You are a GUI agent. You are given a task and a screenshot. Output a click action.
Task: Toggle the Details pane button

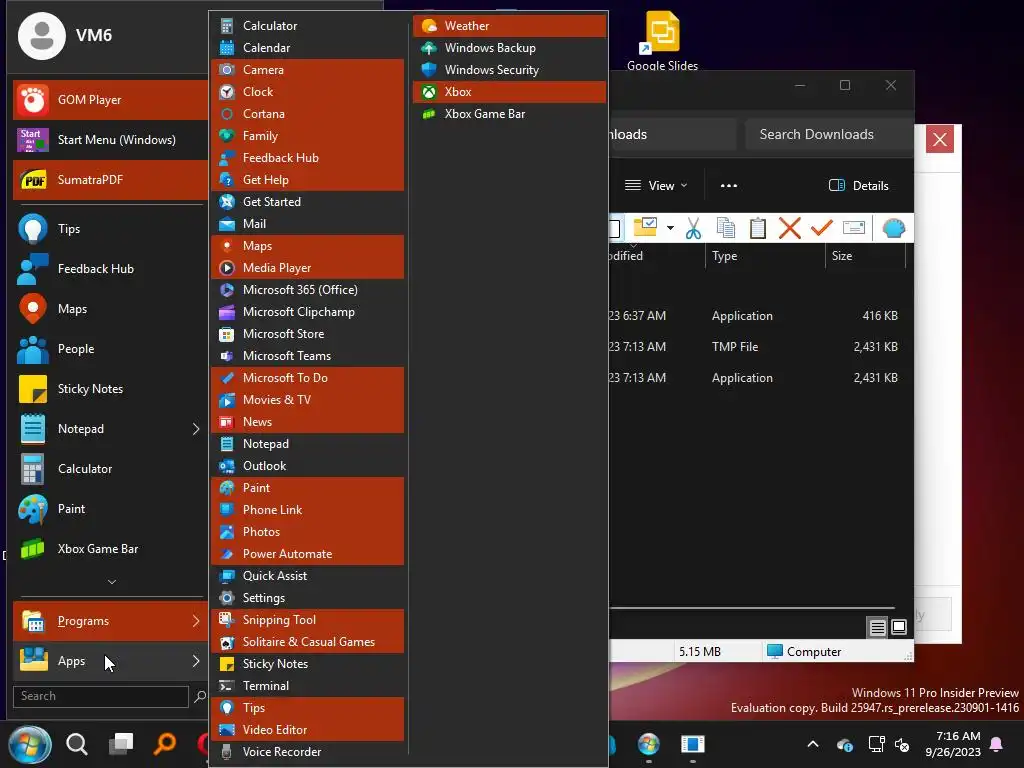pos(858,185)
